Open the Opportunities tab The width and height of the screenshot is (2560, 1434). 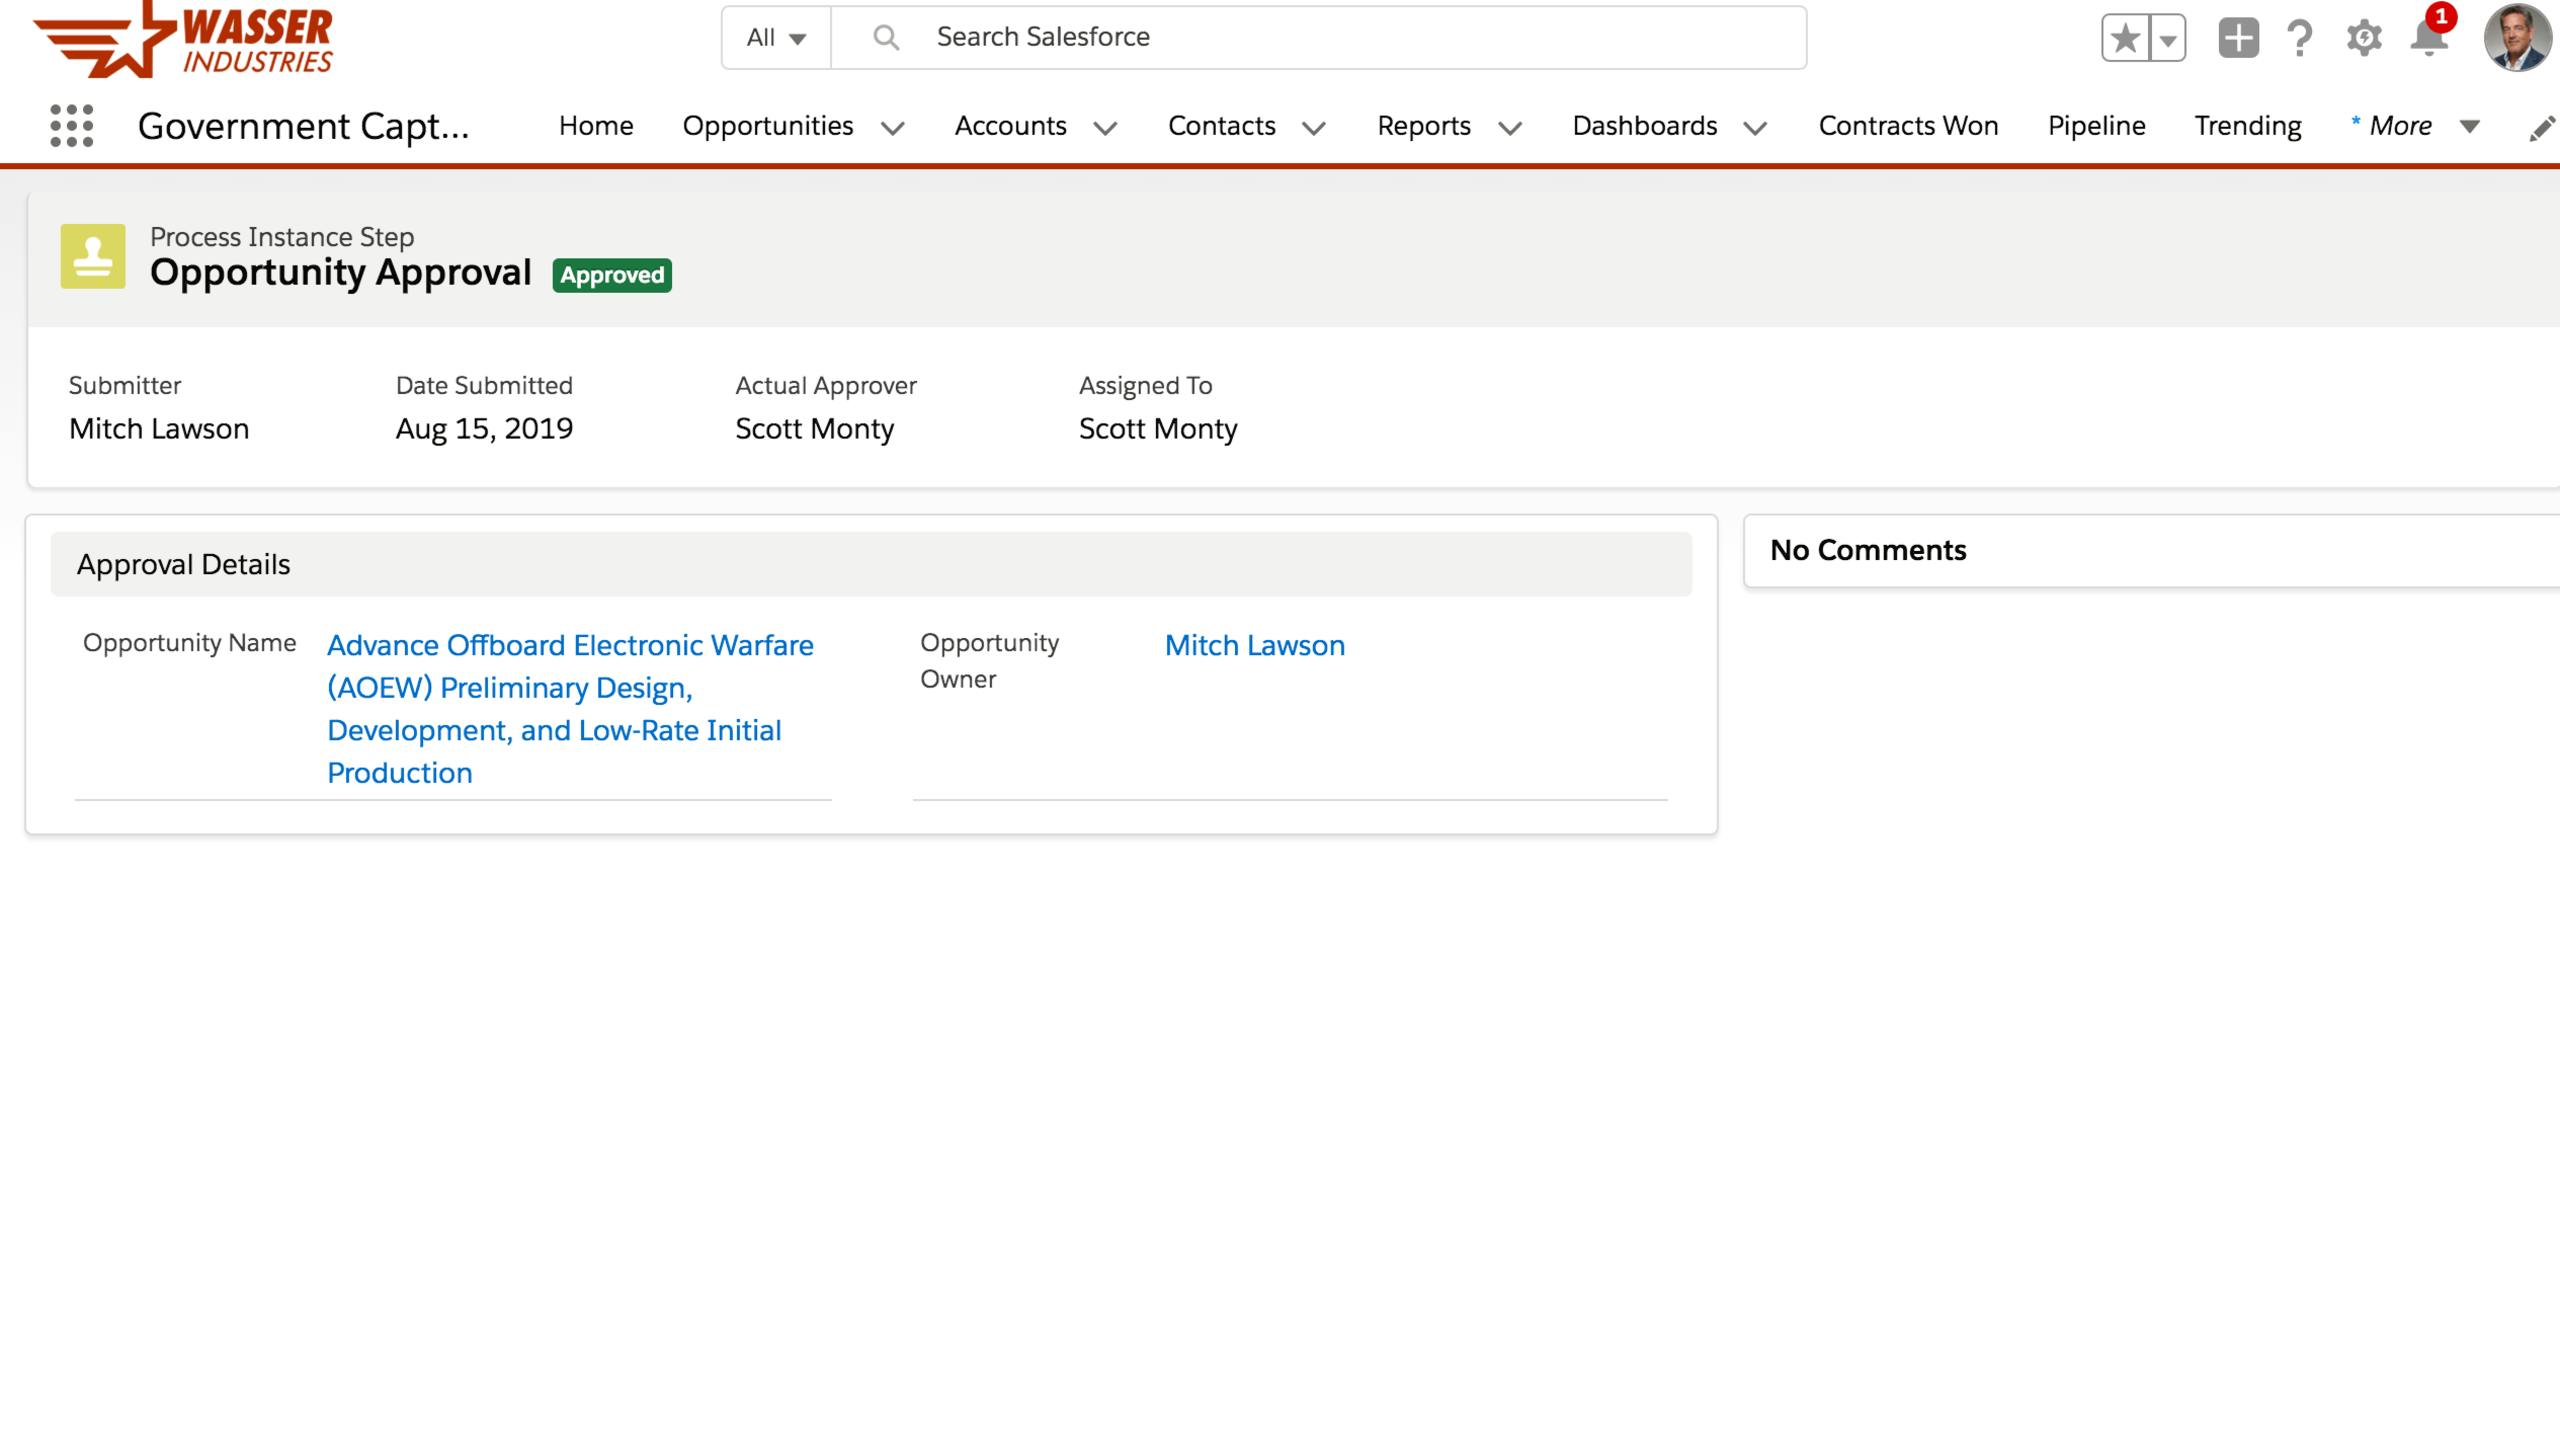(768, 126)
